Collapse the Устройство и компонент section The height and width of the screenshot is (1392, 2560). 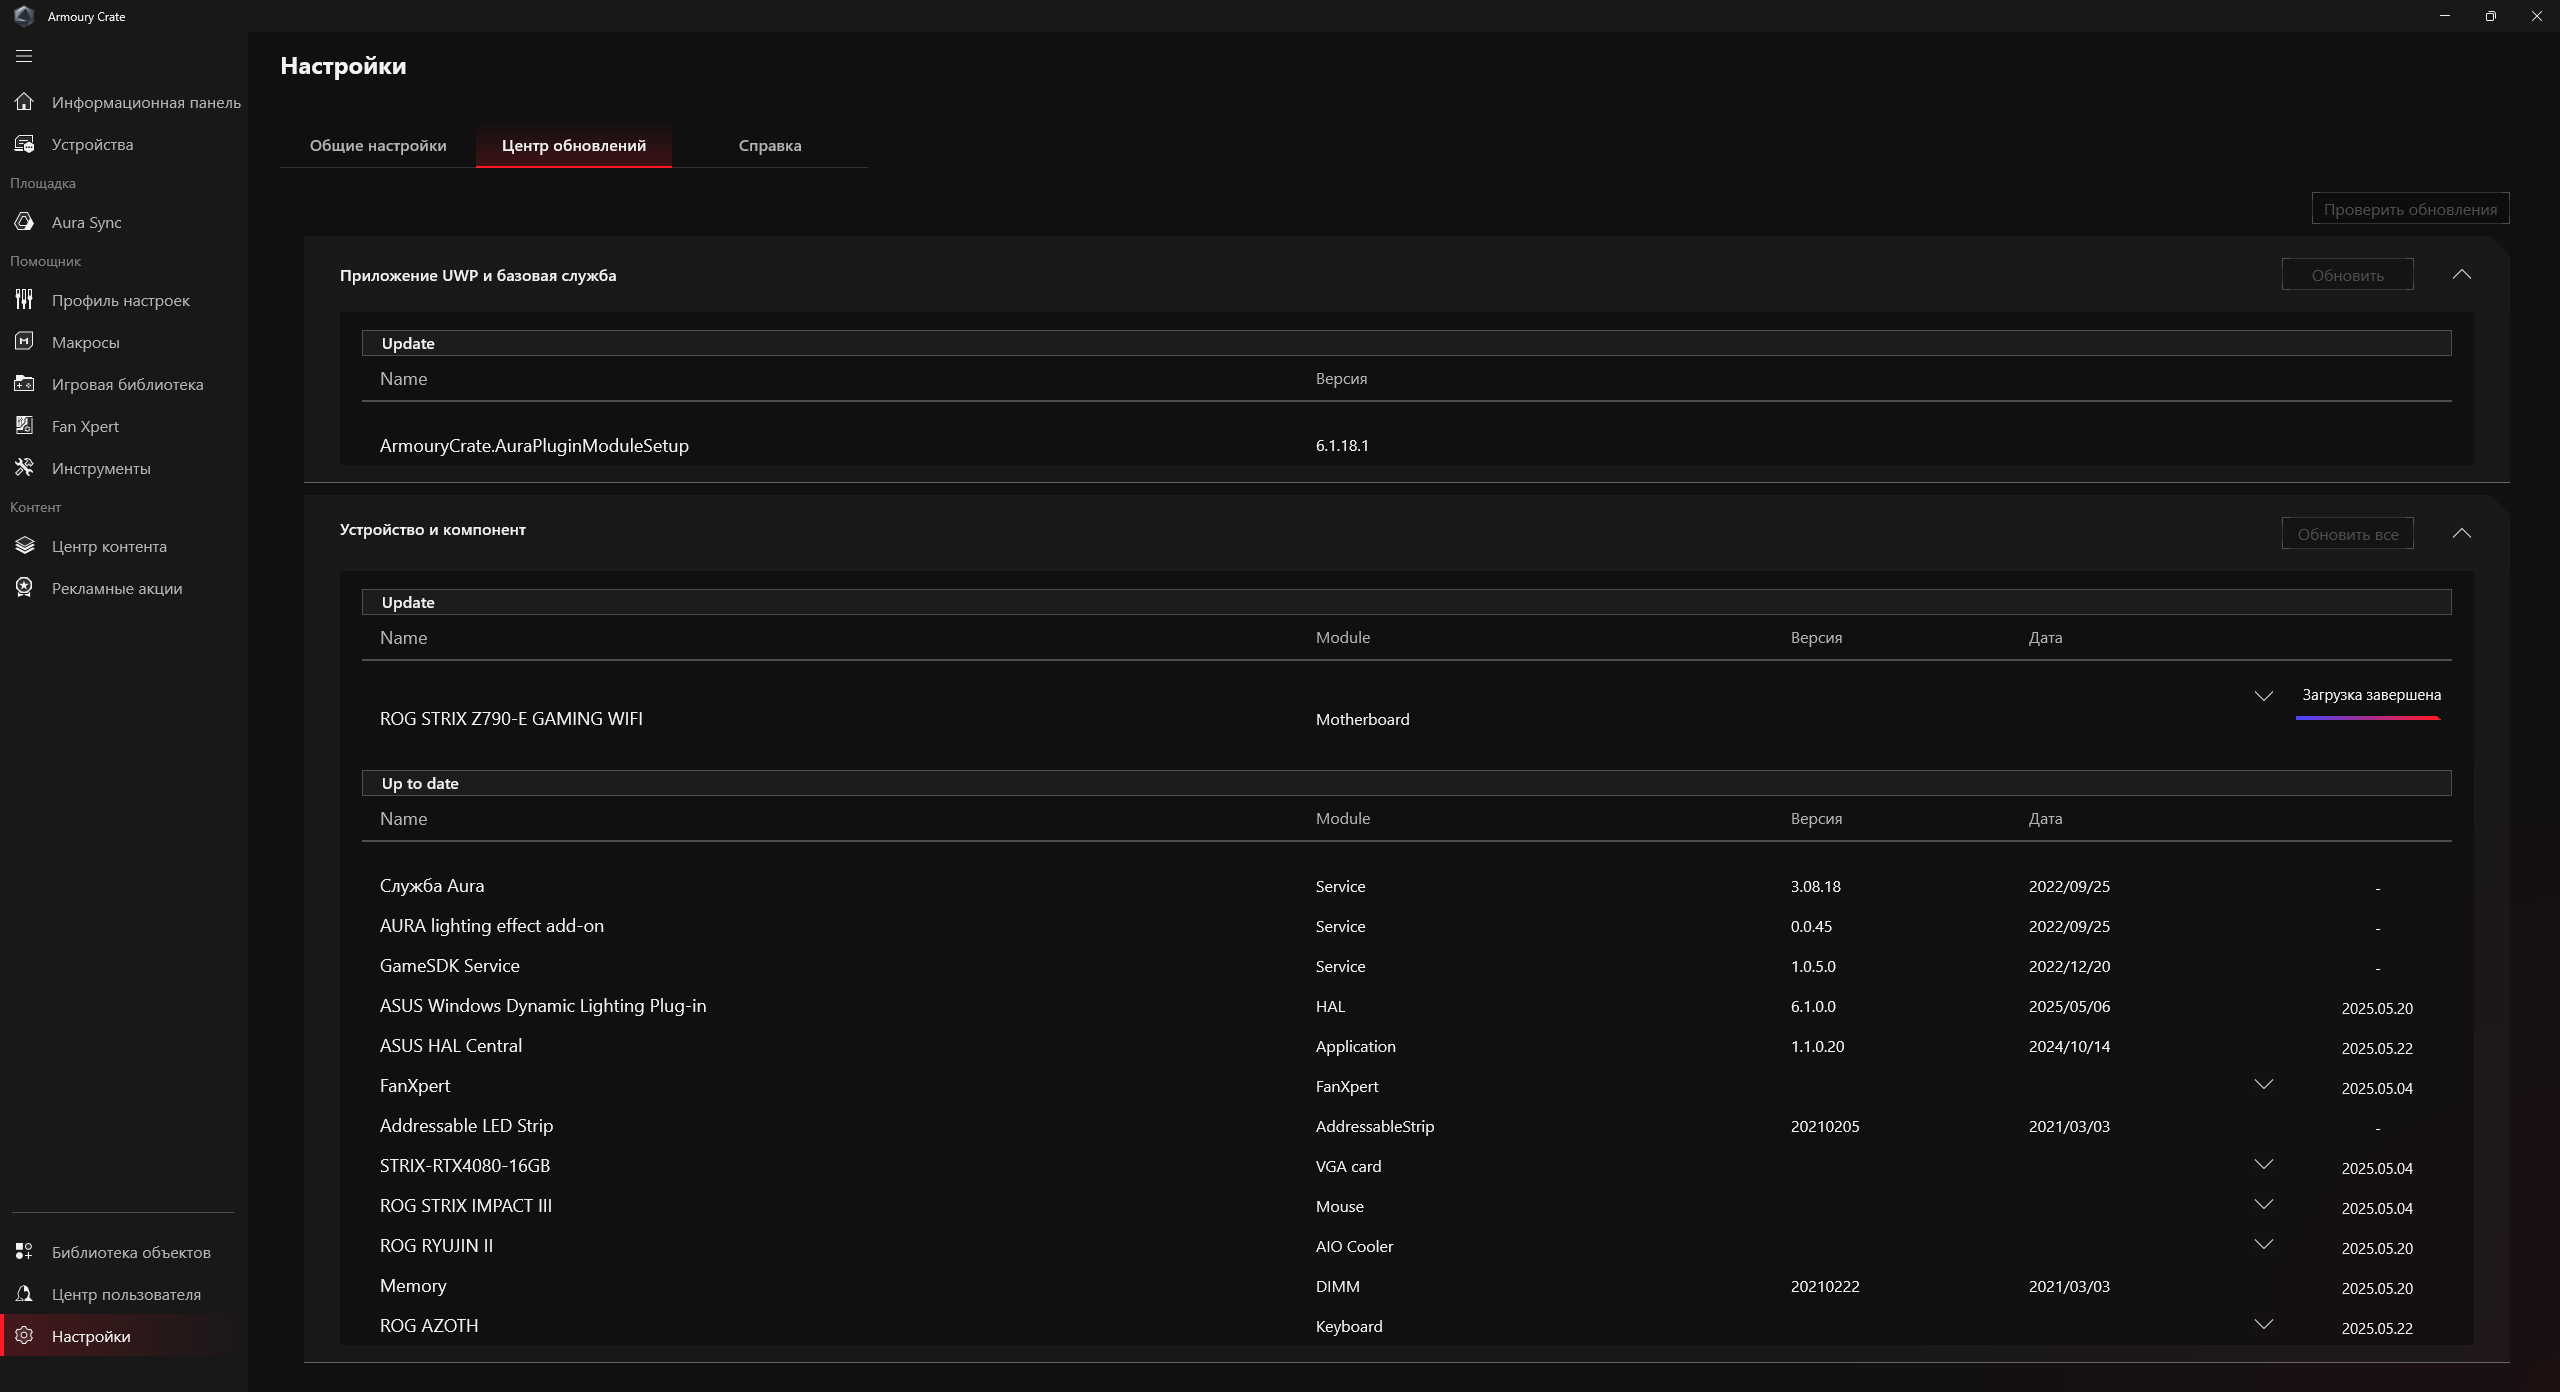coord(2461,533)
